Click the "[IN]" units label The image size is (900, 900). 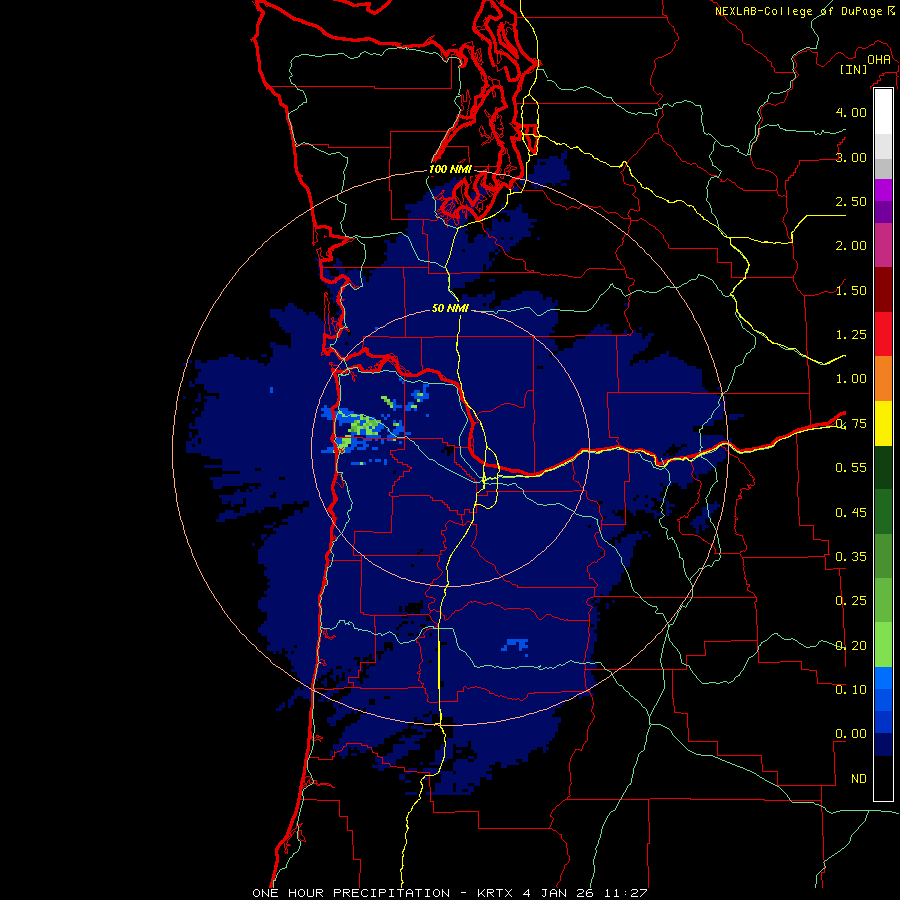pos(853,69)
